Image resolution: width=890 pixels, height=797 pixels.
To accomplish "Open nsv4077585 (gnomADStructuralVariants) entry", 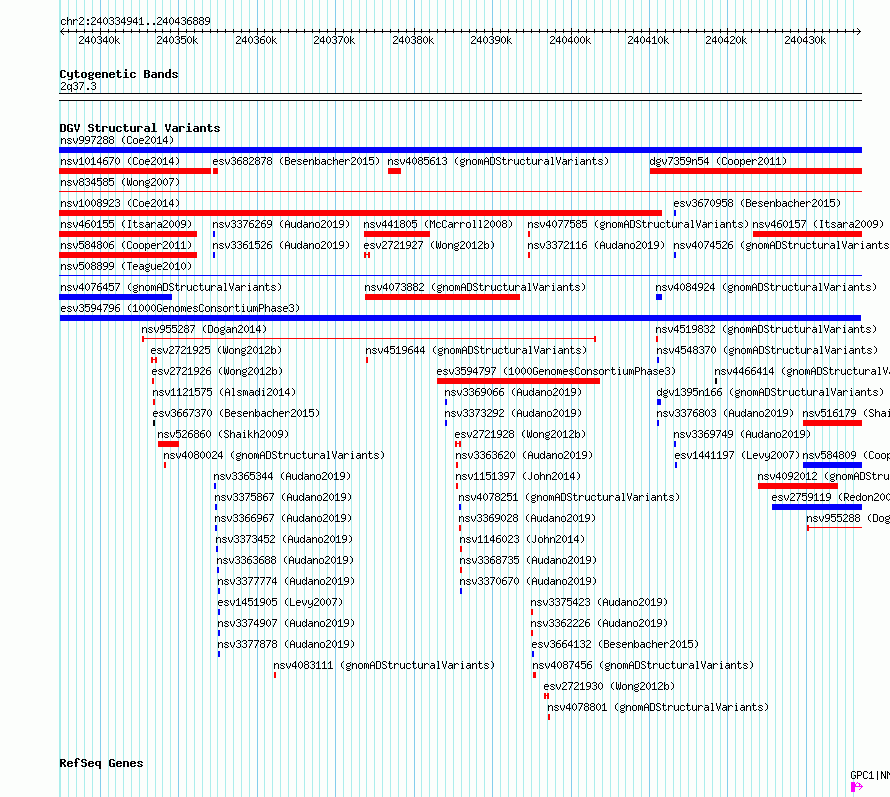I will (638, 224).
